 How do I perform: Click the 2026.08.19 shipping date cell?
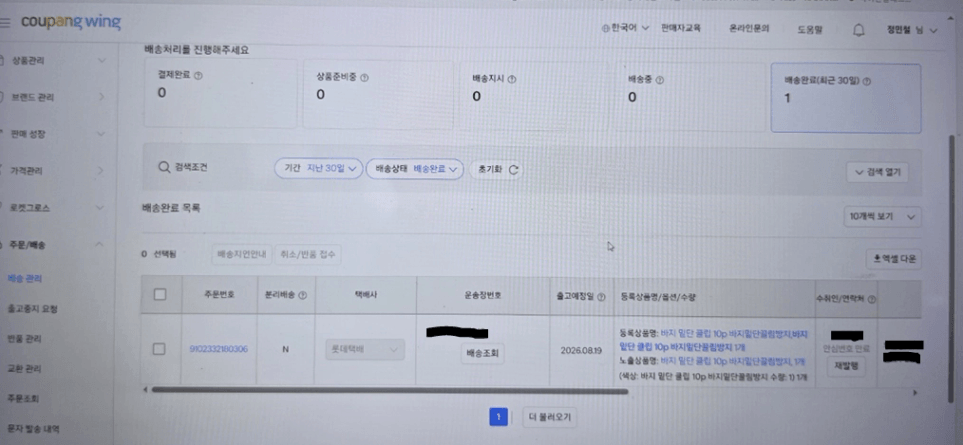pyautogui.click(x=581, y=352)
